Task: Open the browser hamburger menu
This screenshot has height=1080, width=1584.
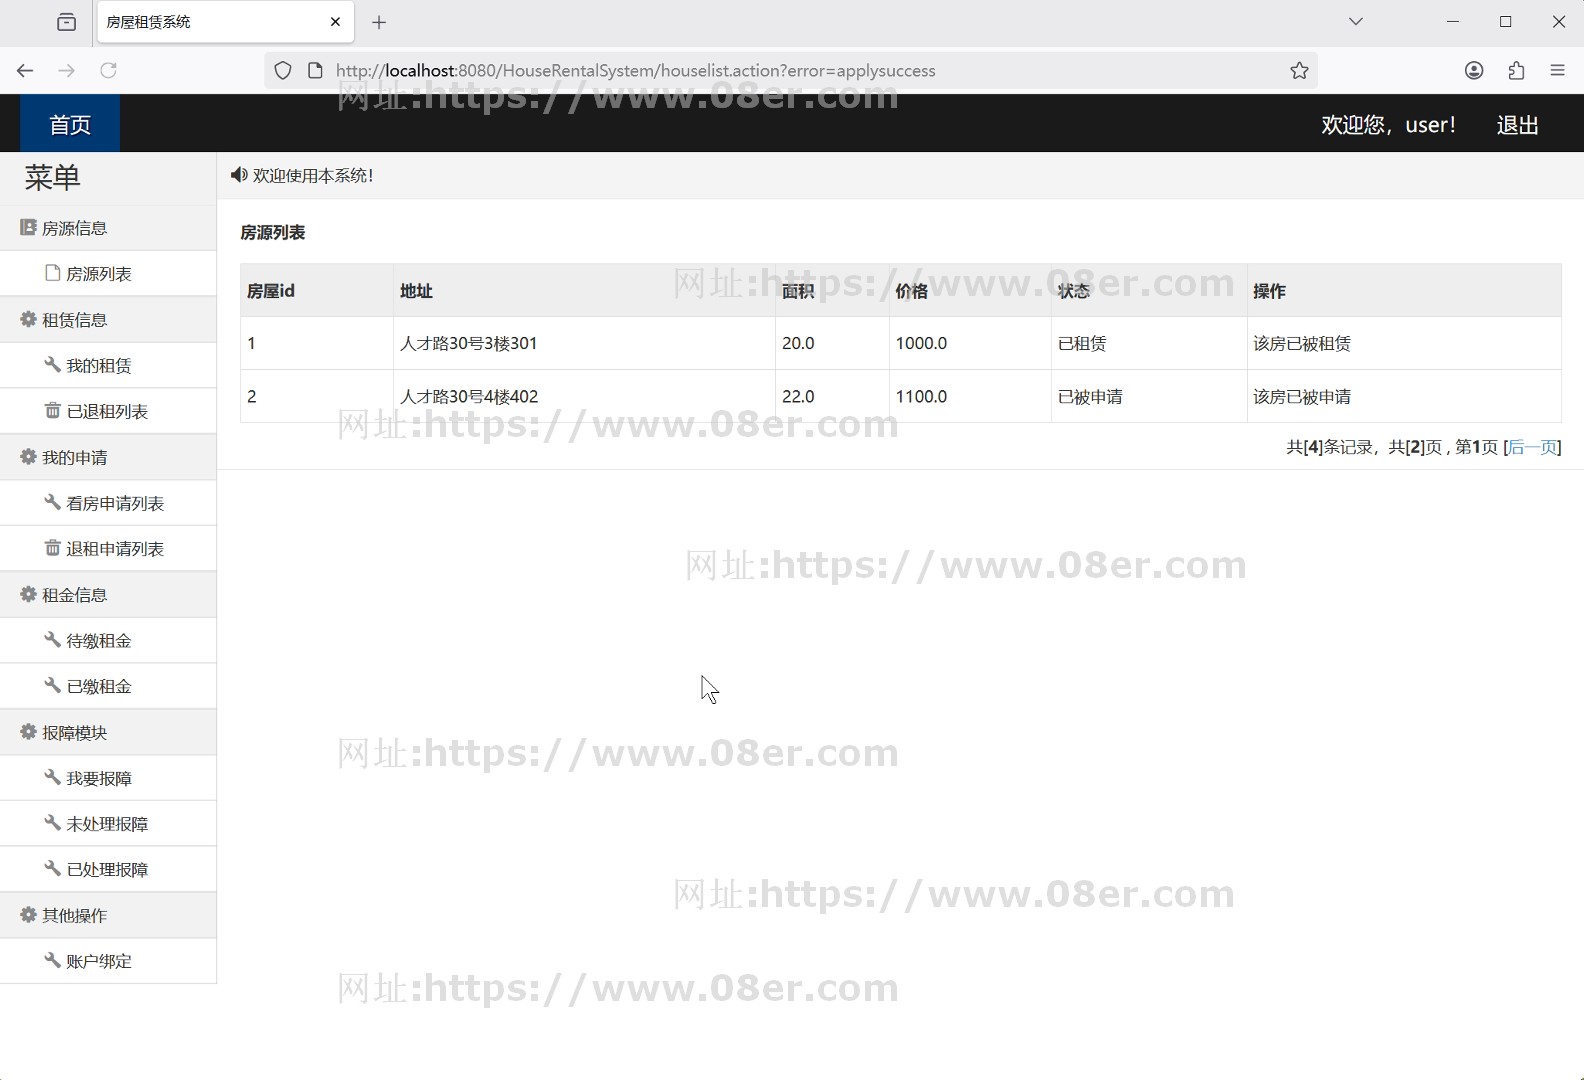Action: click(1557, 70)
